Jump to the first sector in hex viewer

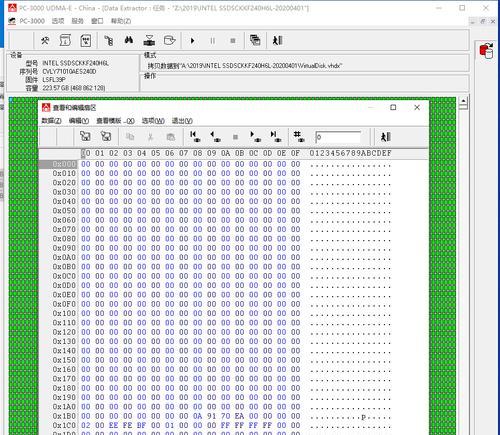pos(195,136)
